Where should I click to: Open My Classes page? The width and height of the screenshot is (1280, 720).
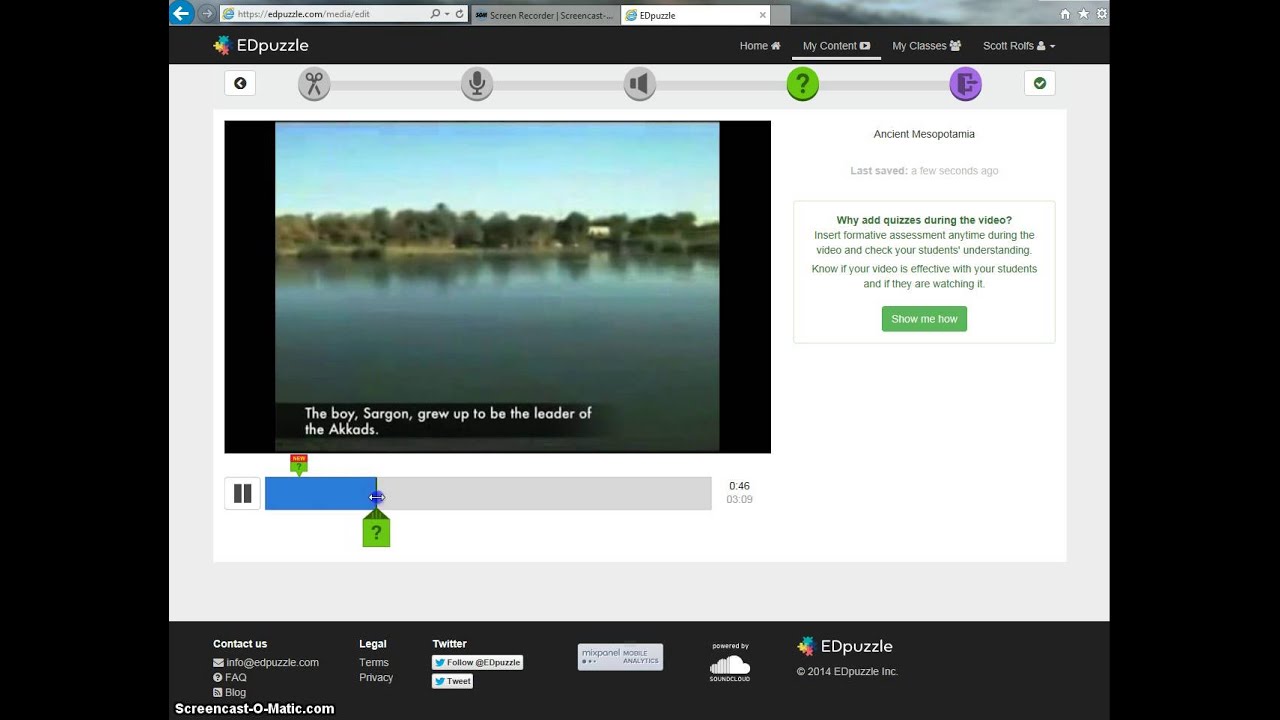coord(926,46)
